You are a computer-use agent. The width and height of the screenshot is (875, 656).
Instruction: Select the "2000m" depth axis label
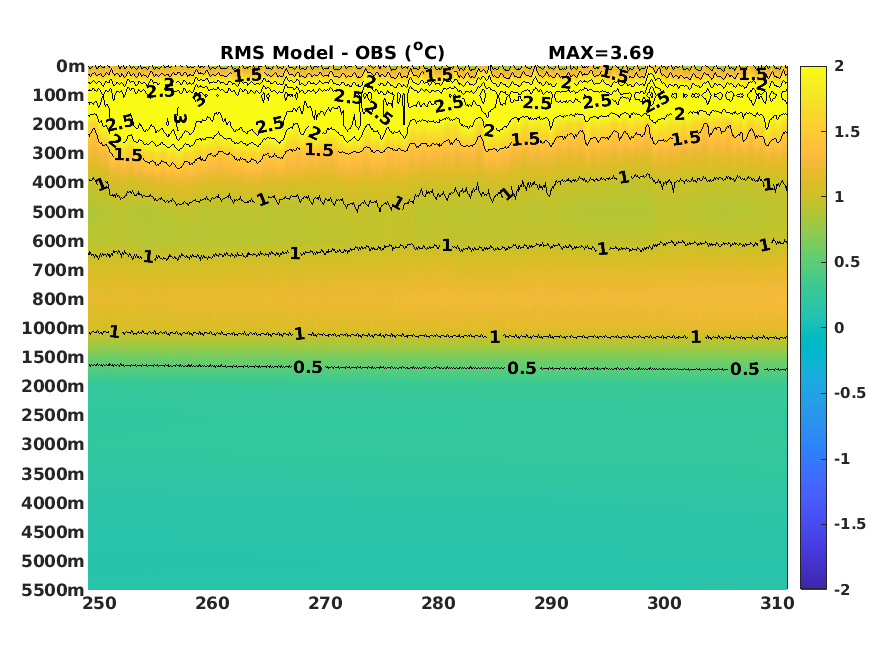coord(53,385)
